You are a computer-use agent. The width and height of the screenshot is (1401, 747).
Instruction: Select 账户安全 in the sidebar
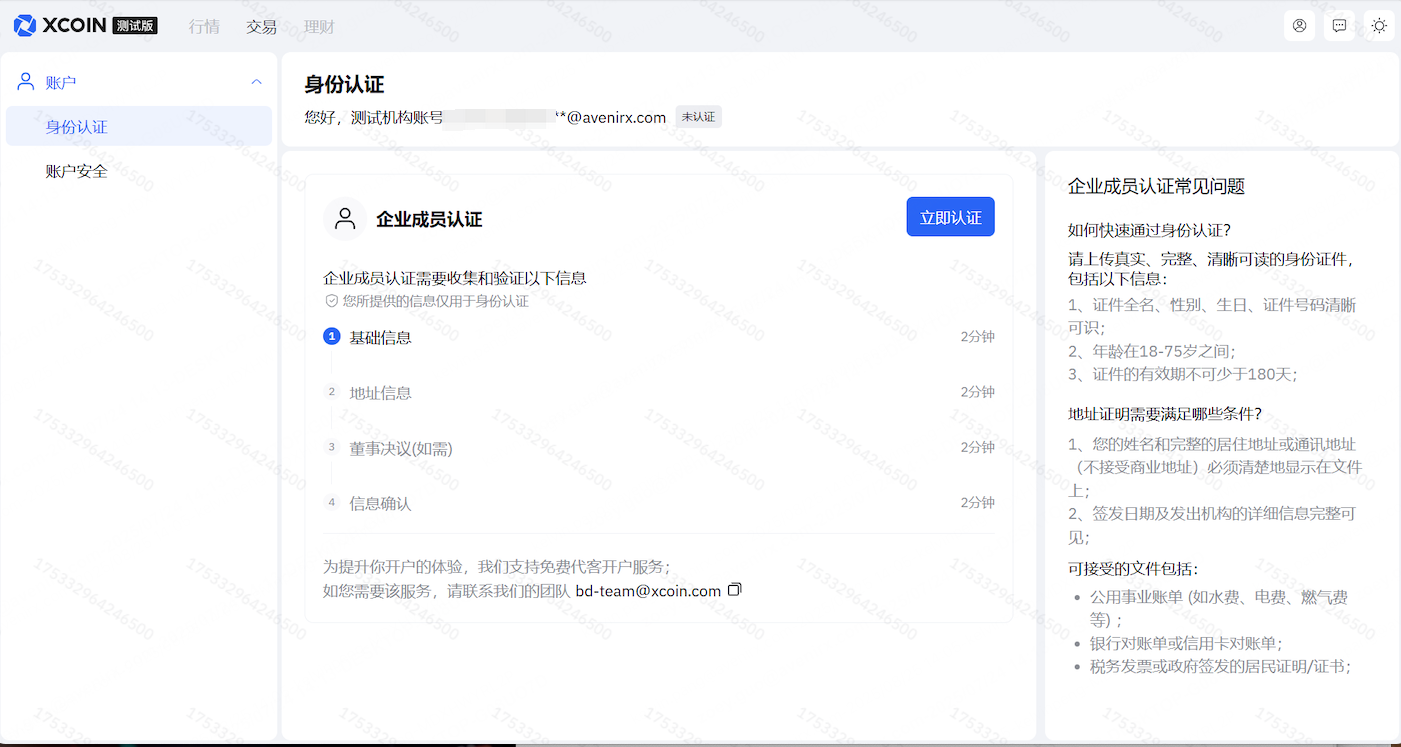[x=77, y=171]
